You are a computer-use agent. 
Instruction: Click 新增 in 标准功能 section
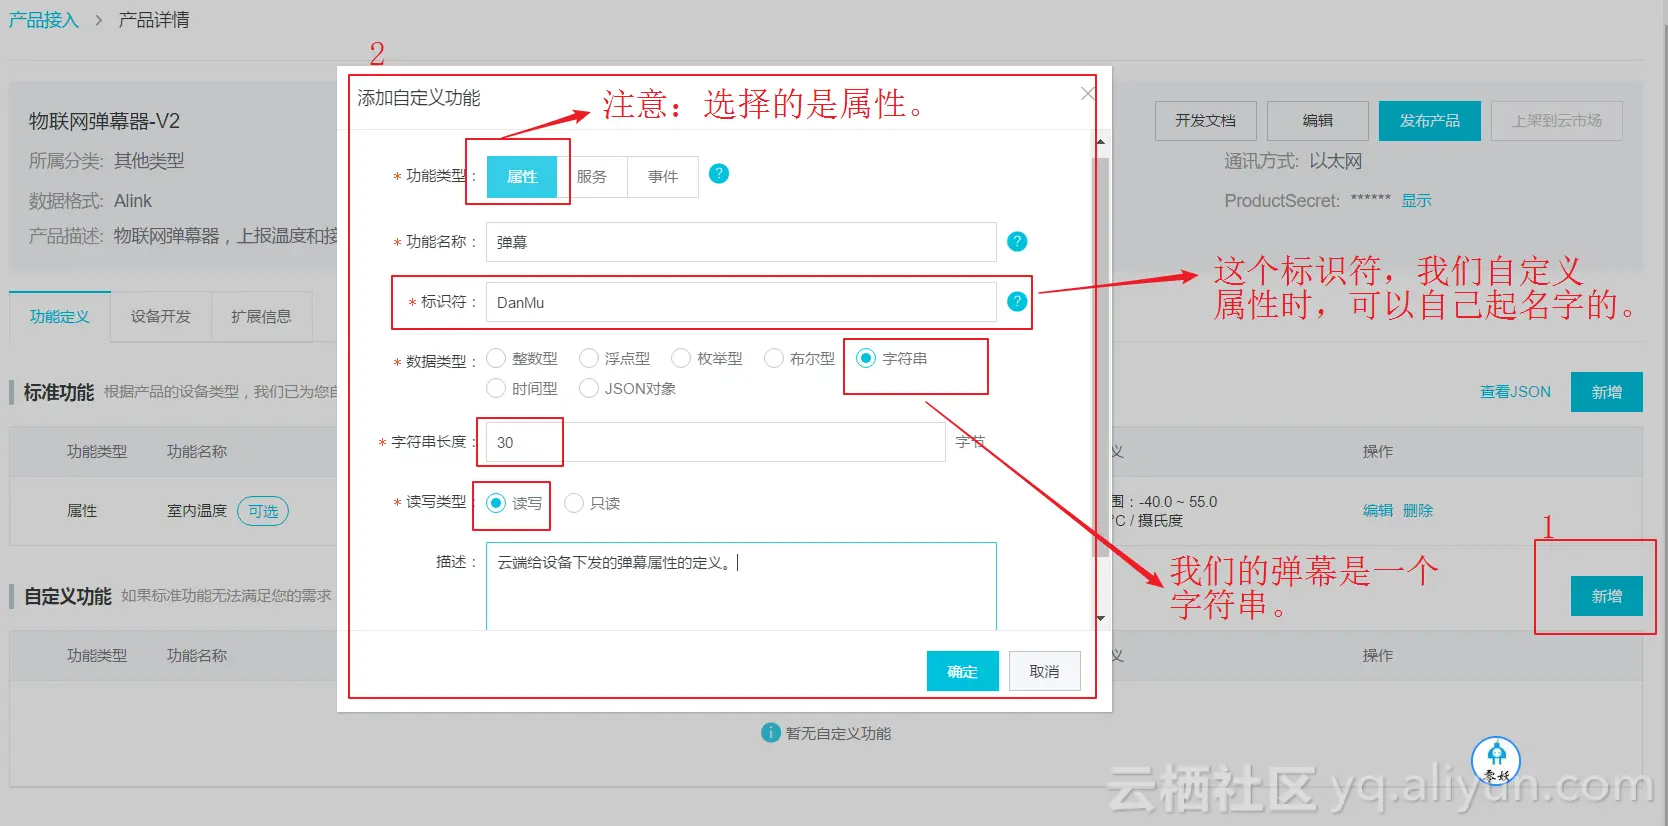click(1607, 392)
